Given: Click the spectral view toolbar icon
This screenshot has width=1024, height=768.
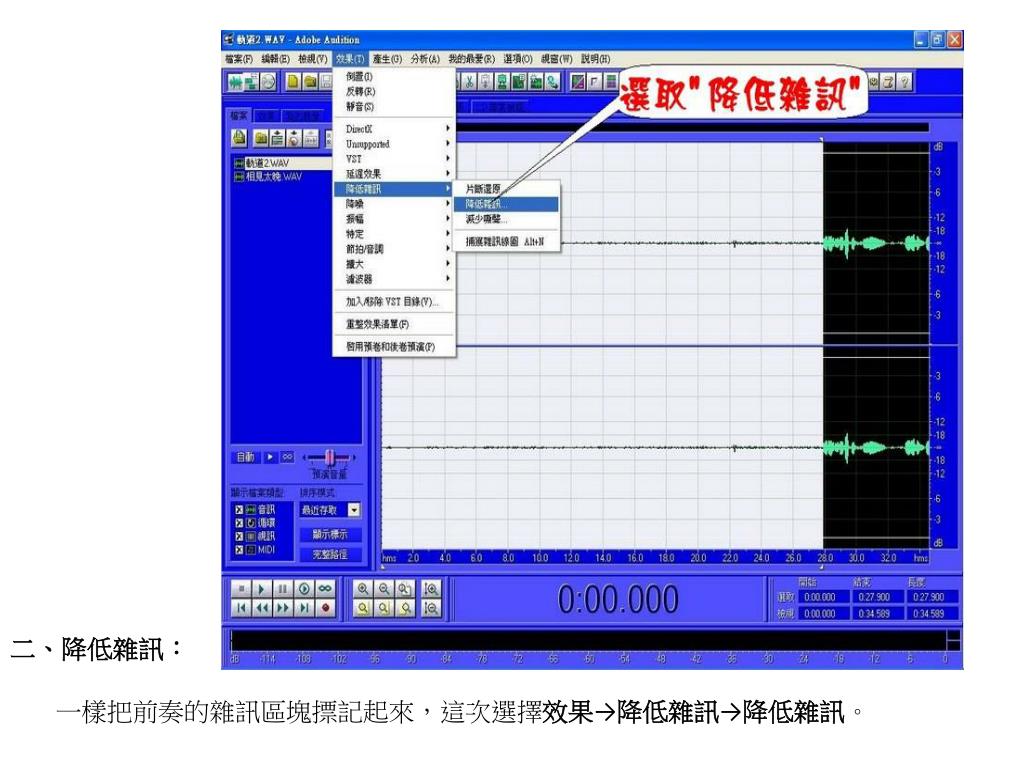Looking at the screenshot, I should pos(577,82).
